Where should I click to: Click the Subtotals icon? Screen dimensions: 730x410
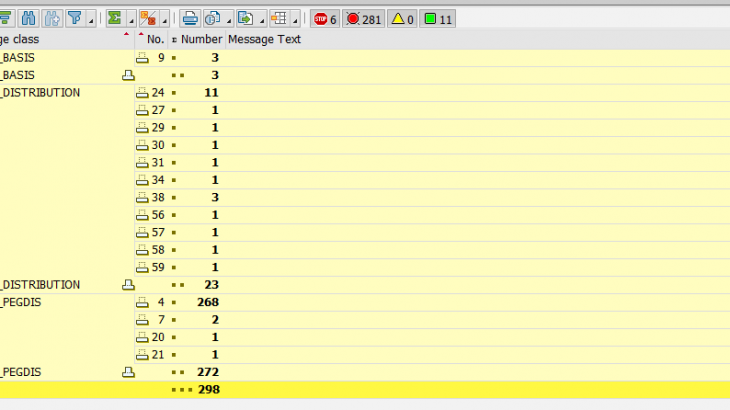148,19
